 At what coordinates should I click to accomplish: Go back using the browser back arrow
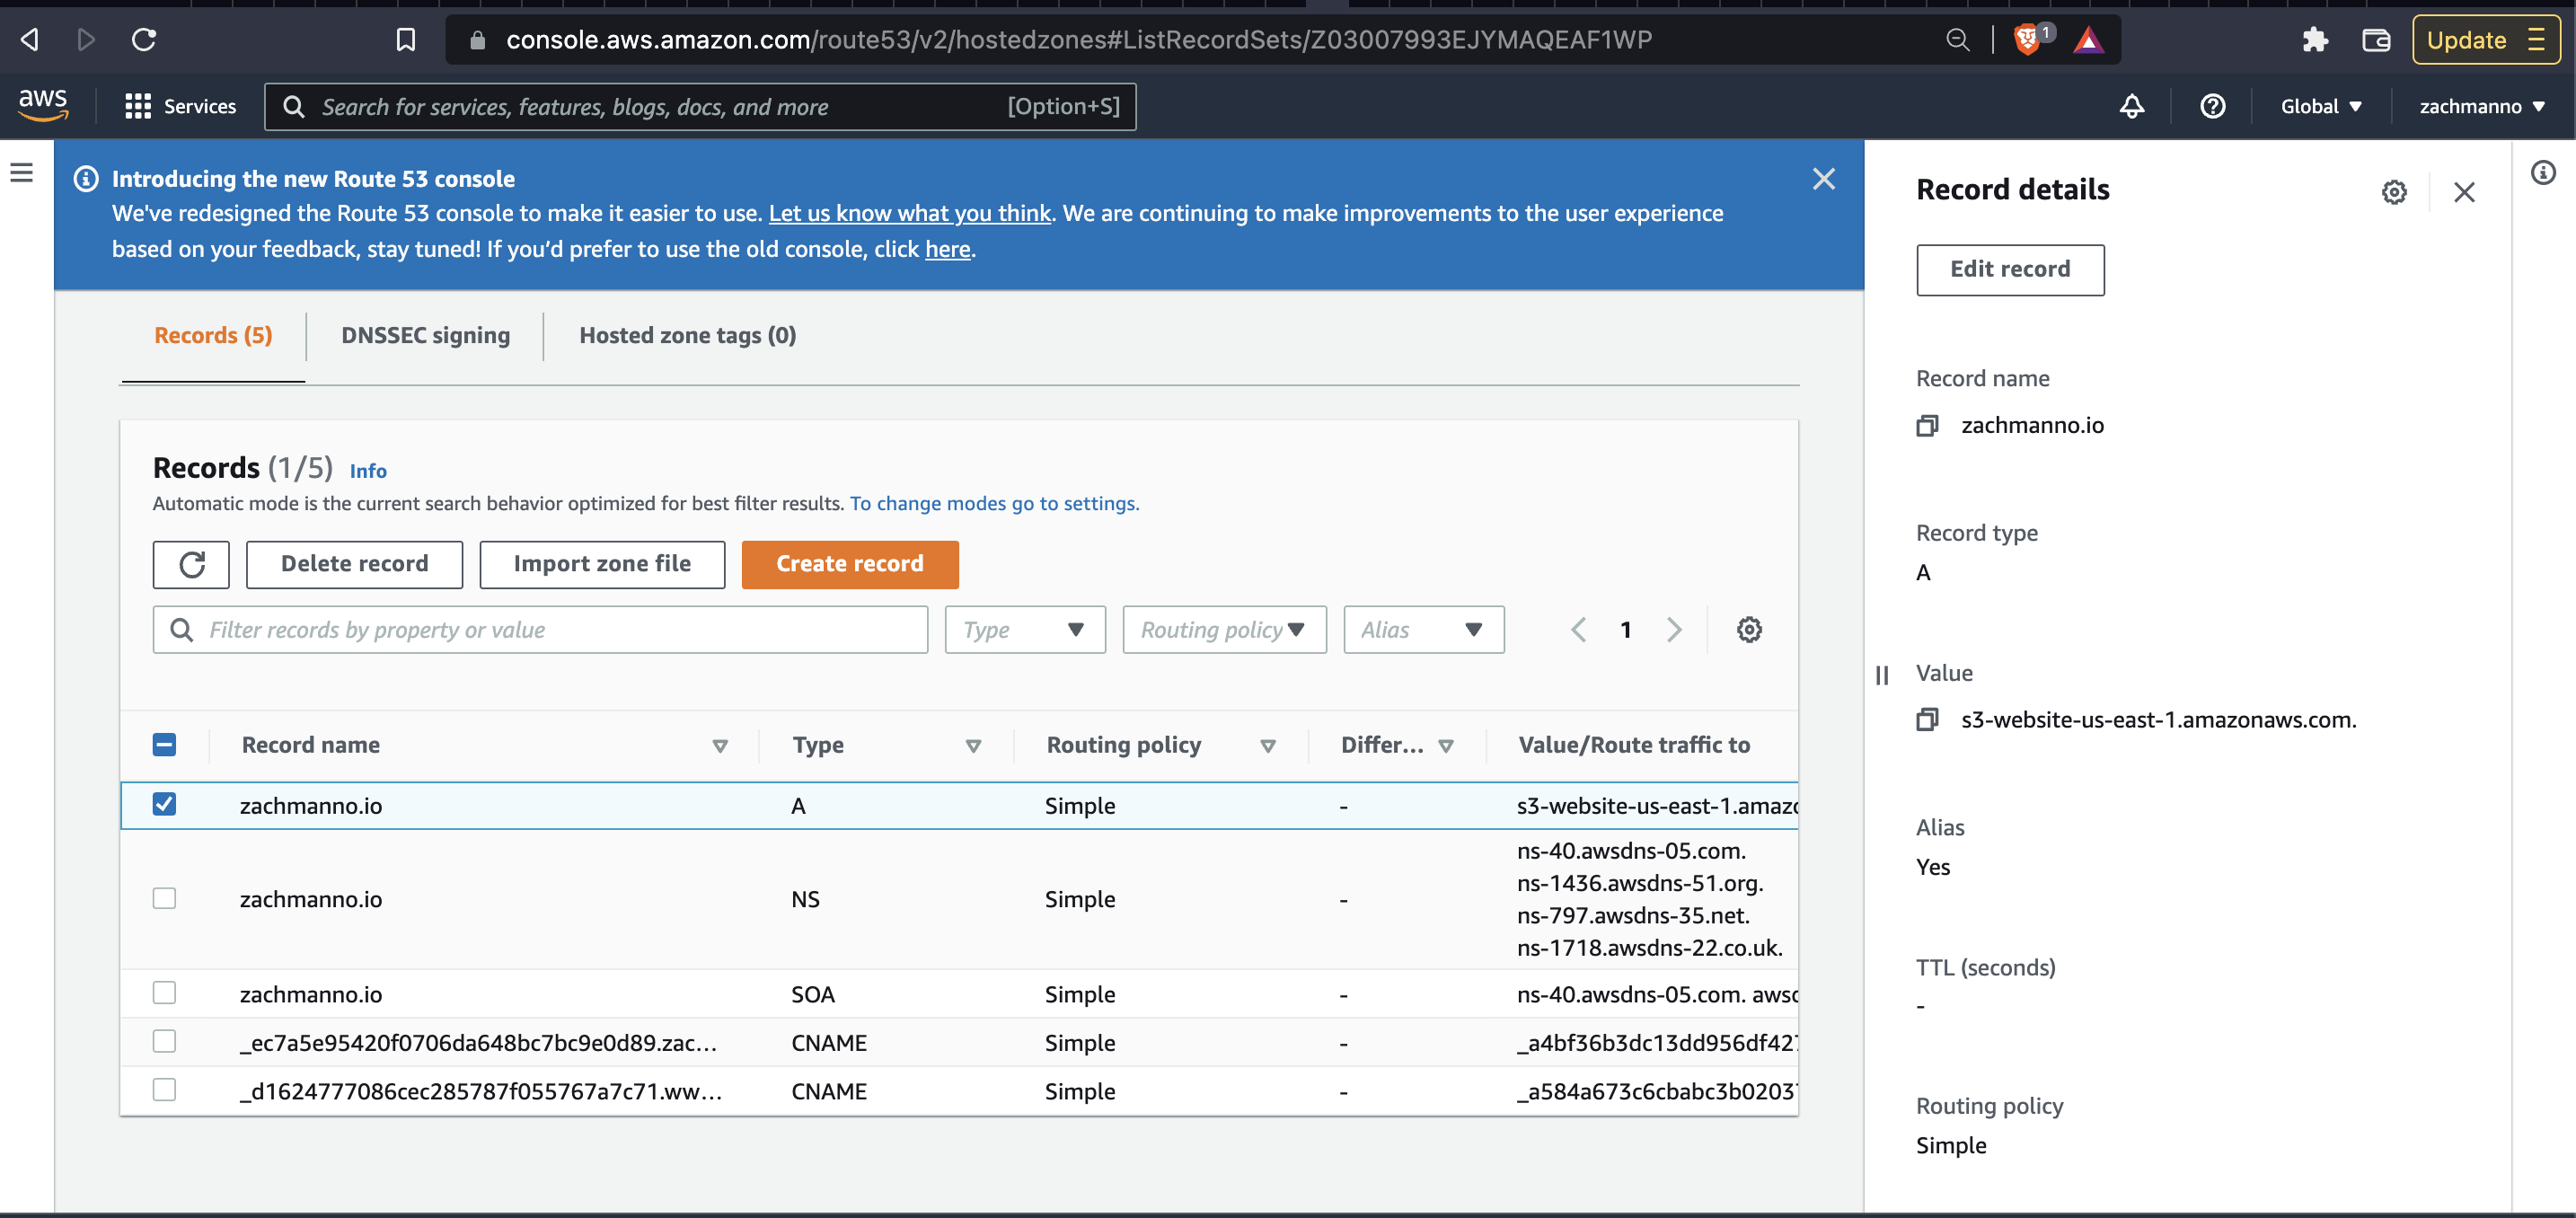click(30, 40)
